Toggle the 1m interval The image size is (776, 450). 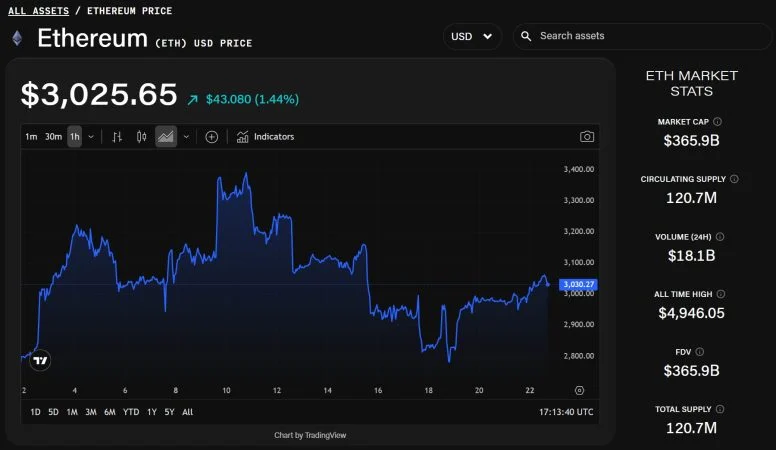pyautogui.click(x=31, y=137)
